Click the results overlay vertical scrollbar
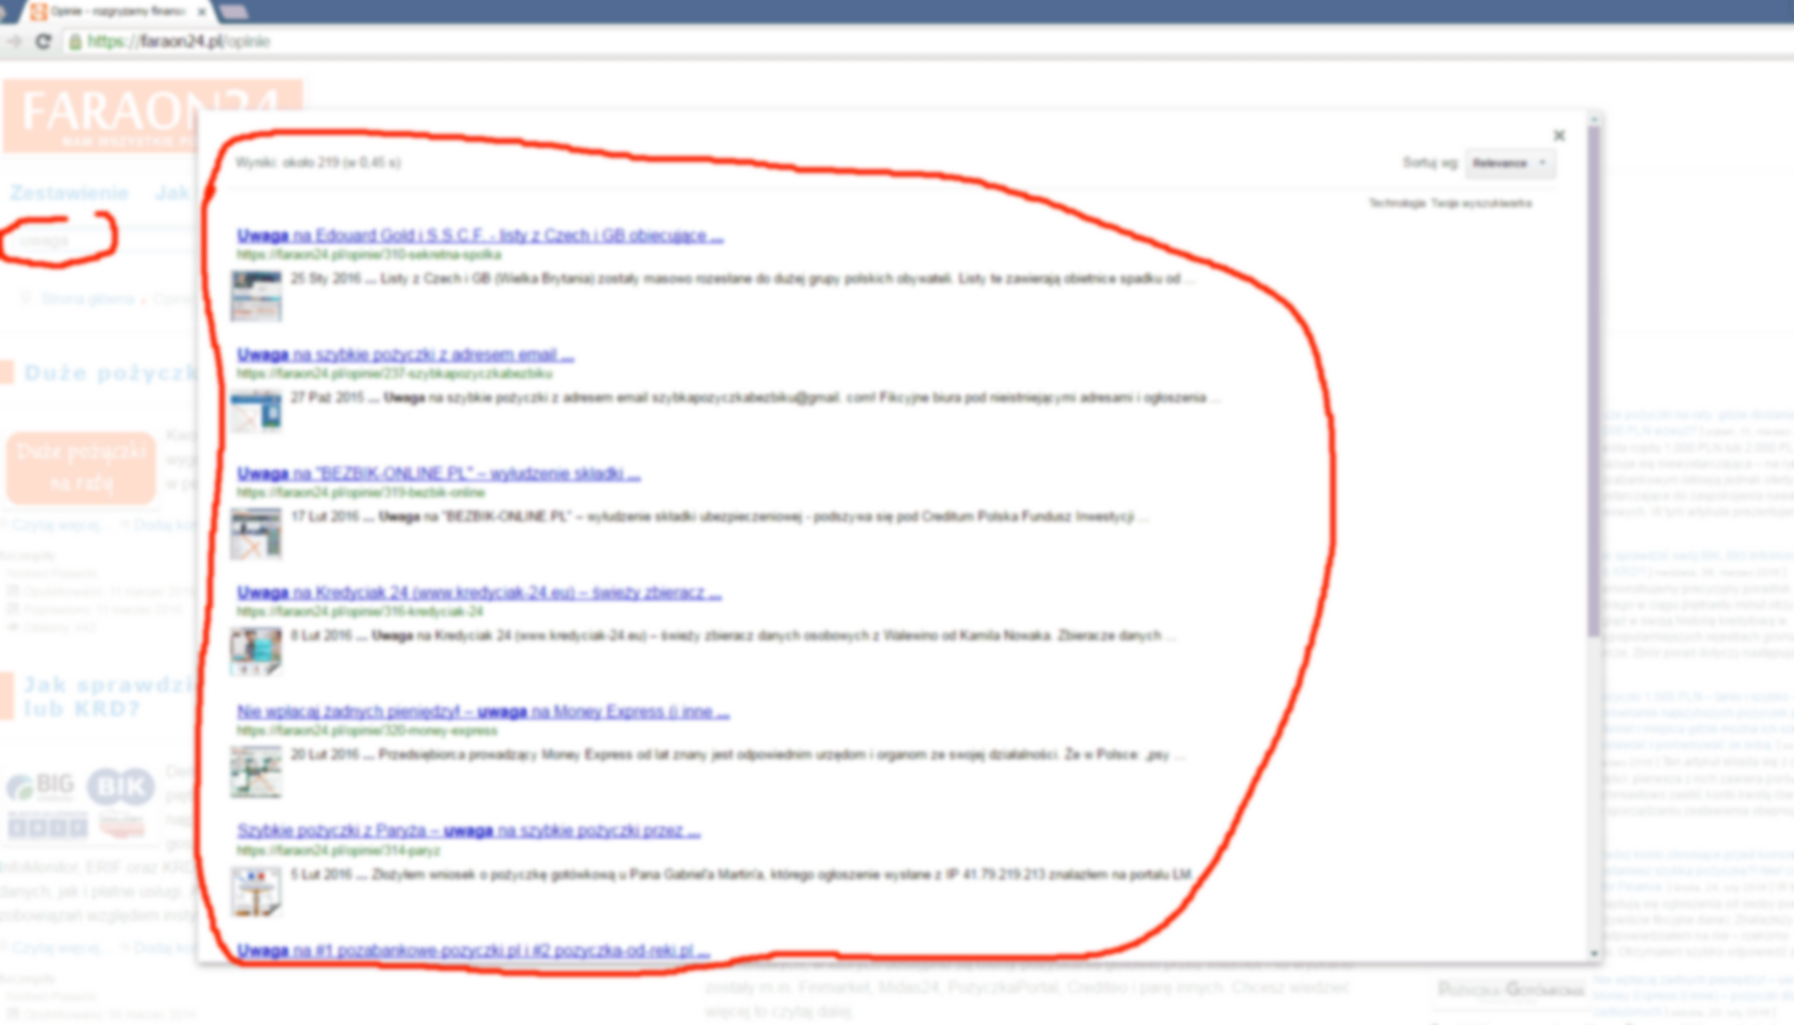 1594,380
